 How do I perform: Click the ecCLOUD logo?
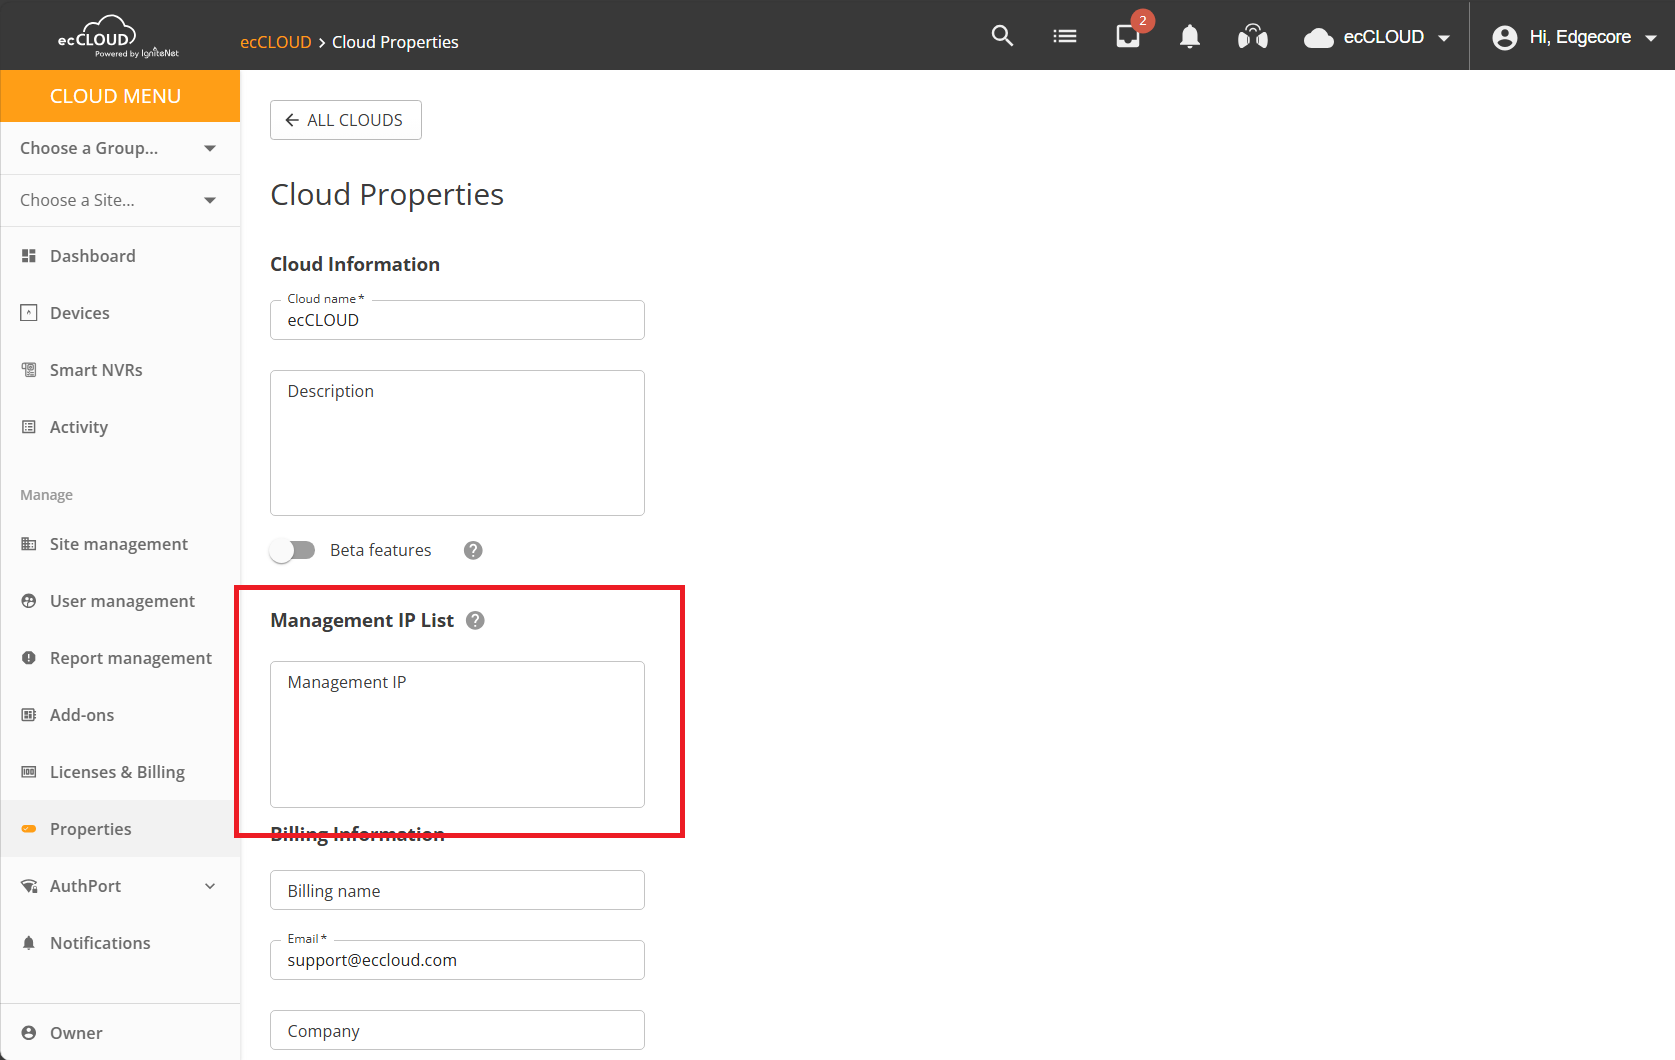tap(117, 36)
